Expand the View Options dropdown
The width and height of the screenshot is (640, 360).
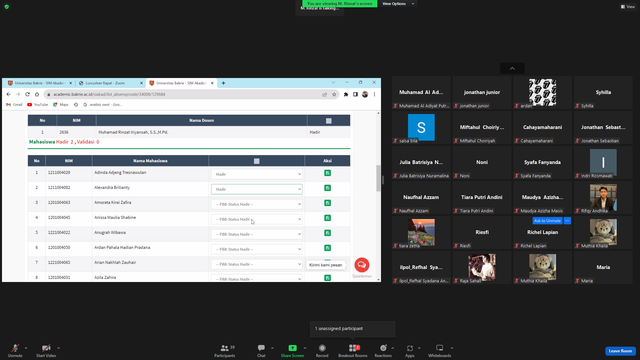[x=398, y=4]
